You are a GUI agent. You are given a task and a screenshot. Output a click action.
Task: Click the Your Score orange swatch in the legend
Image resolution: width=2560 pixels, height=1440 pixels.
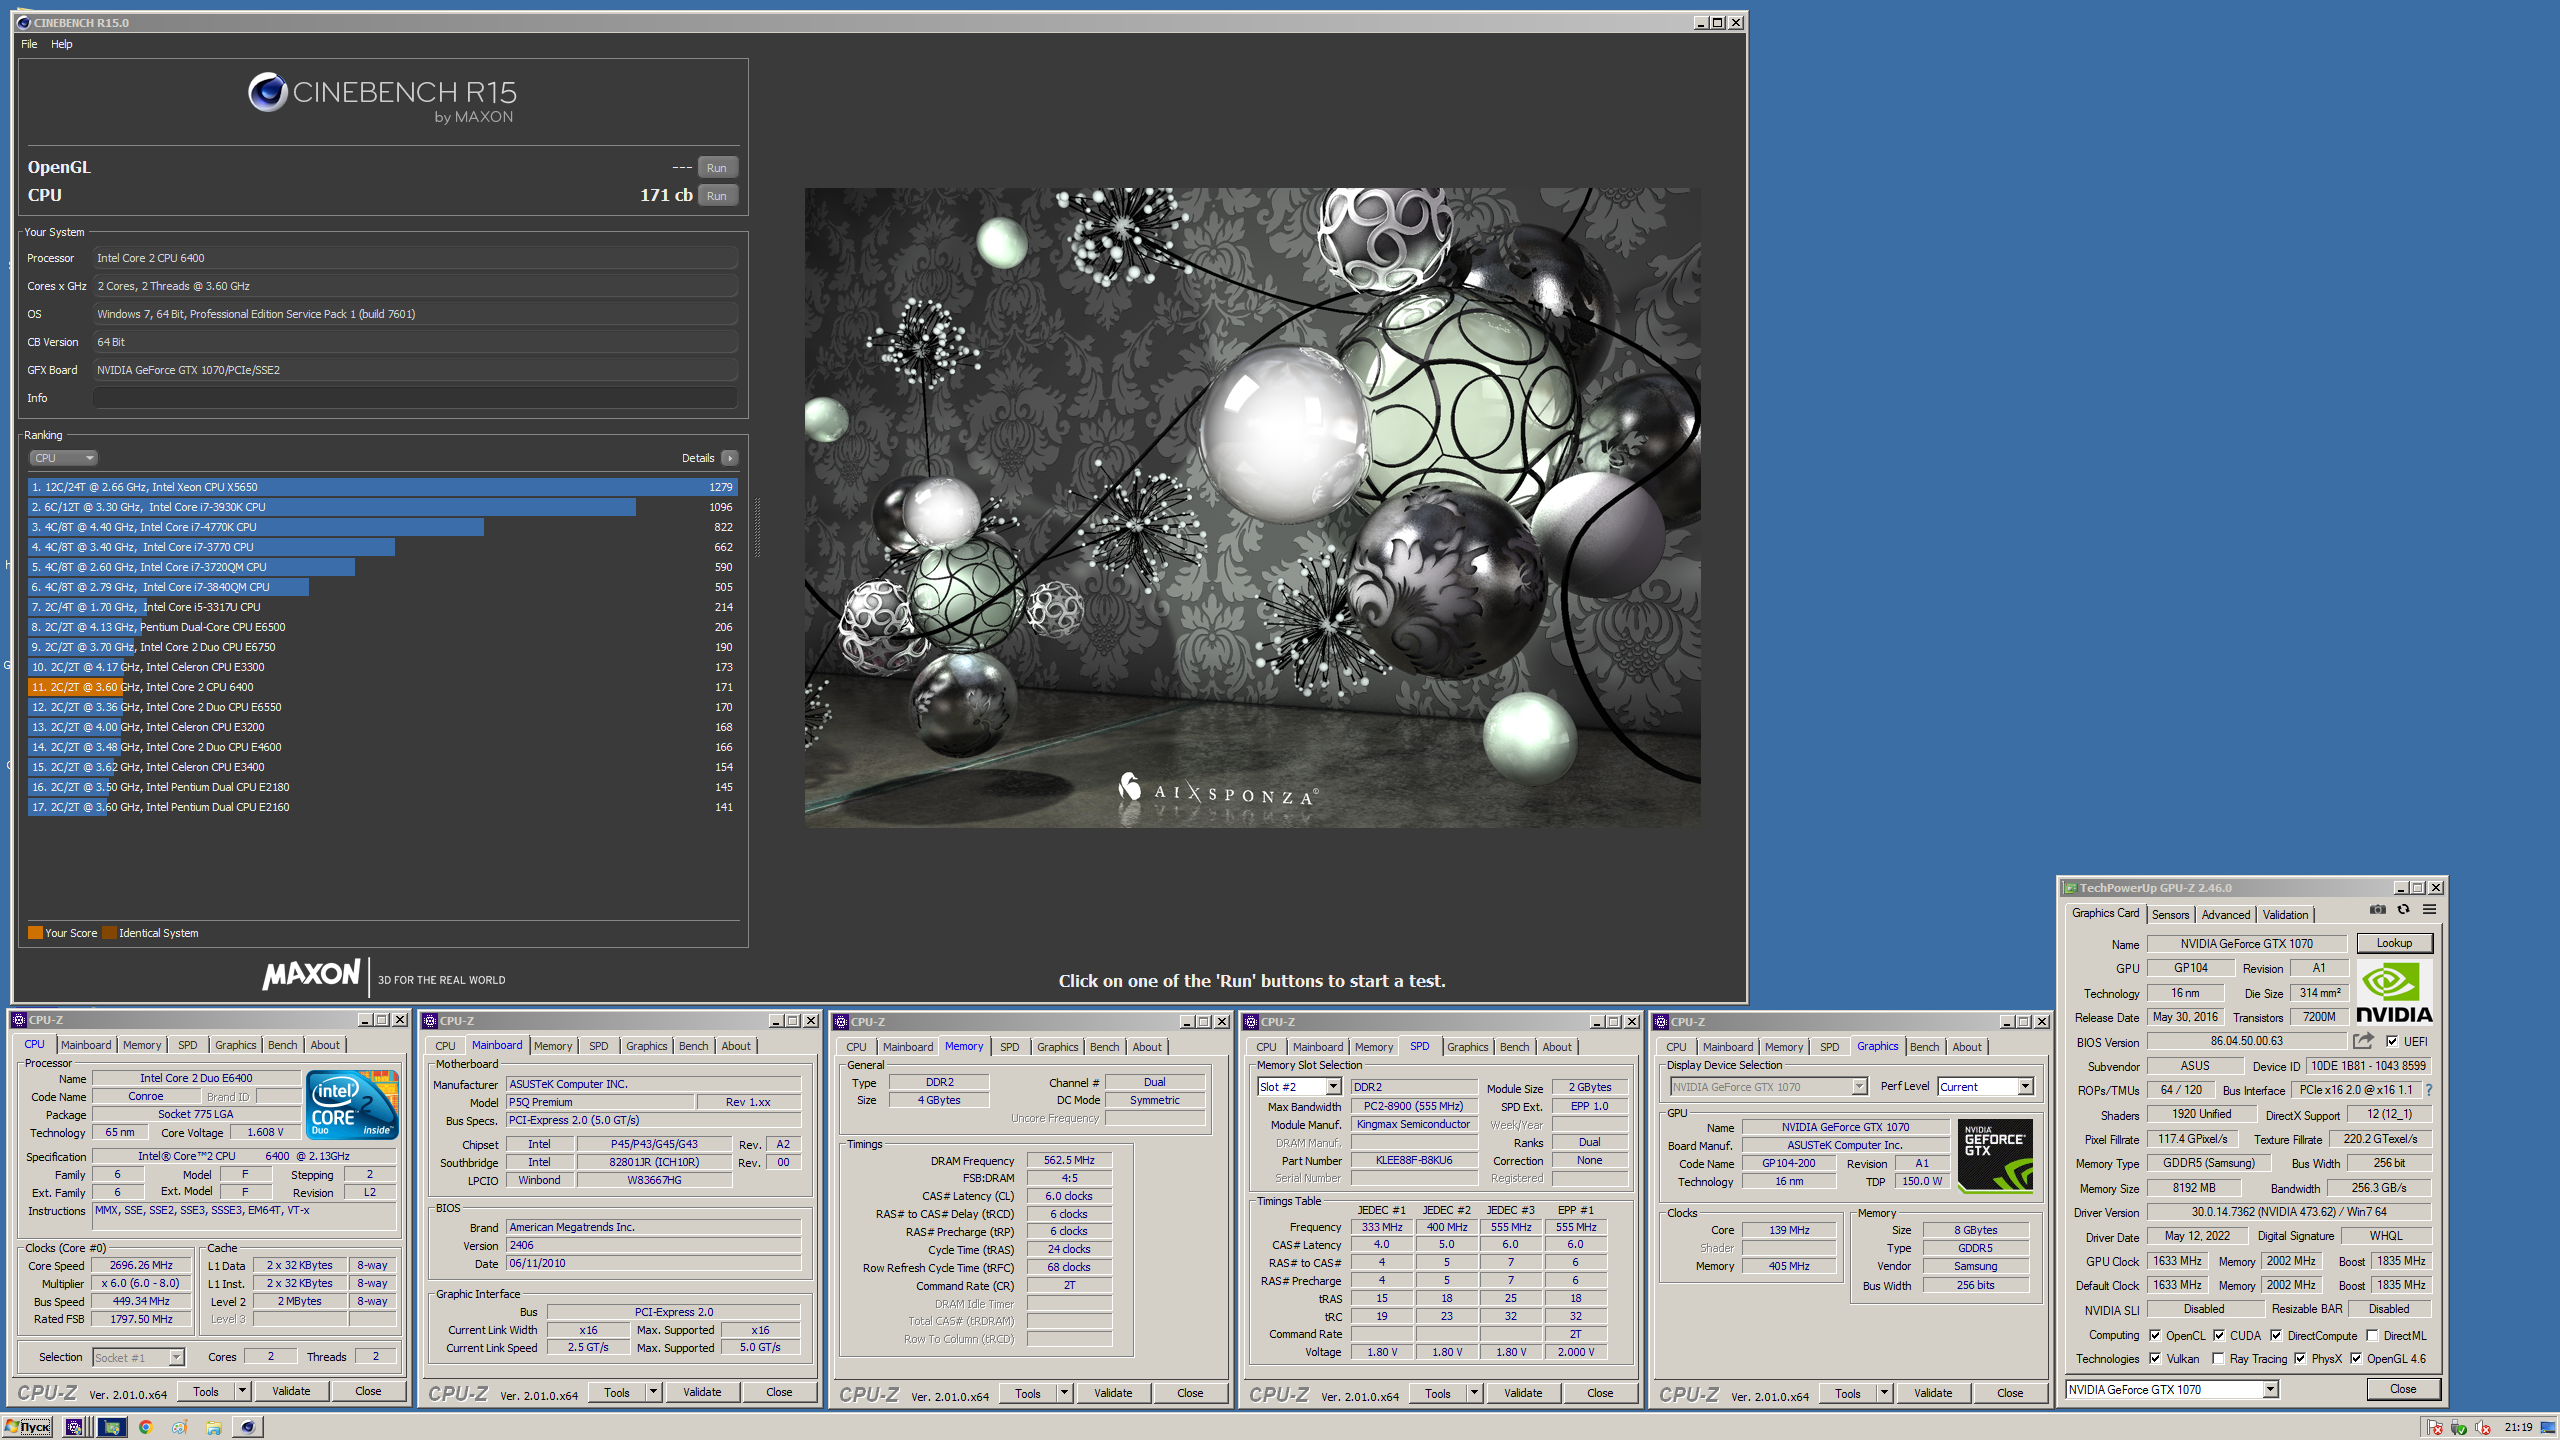[35, 933]
